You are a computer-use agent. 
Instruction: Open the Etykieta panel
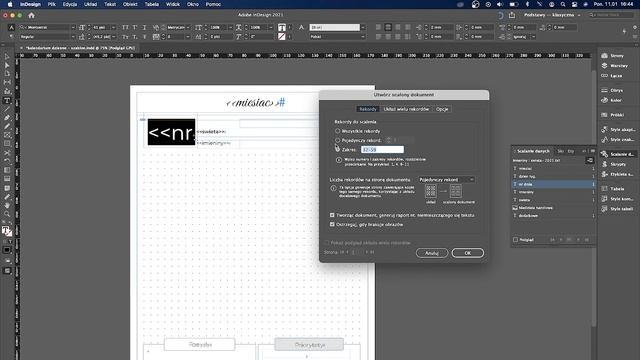[617, 174]
